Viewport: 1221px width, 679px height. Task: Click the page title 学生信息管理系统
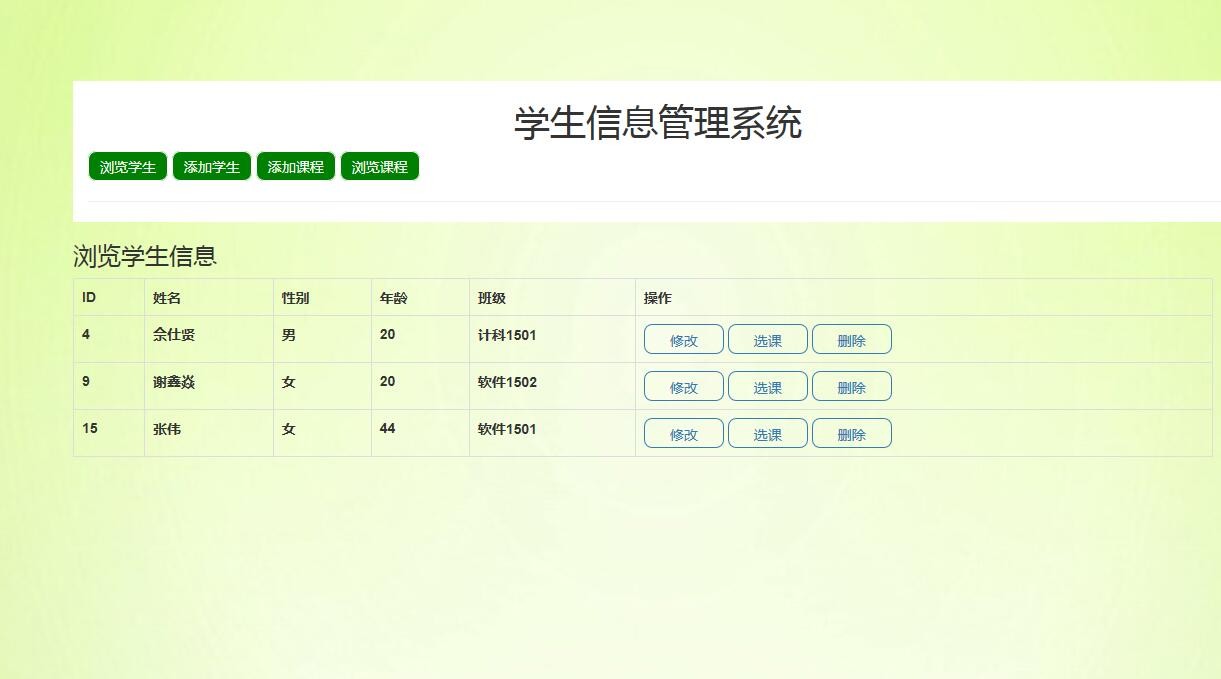click(658, 124)
